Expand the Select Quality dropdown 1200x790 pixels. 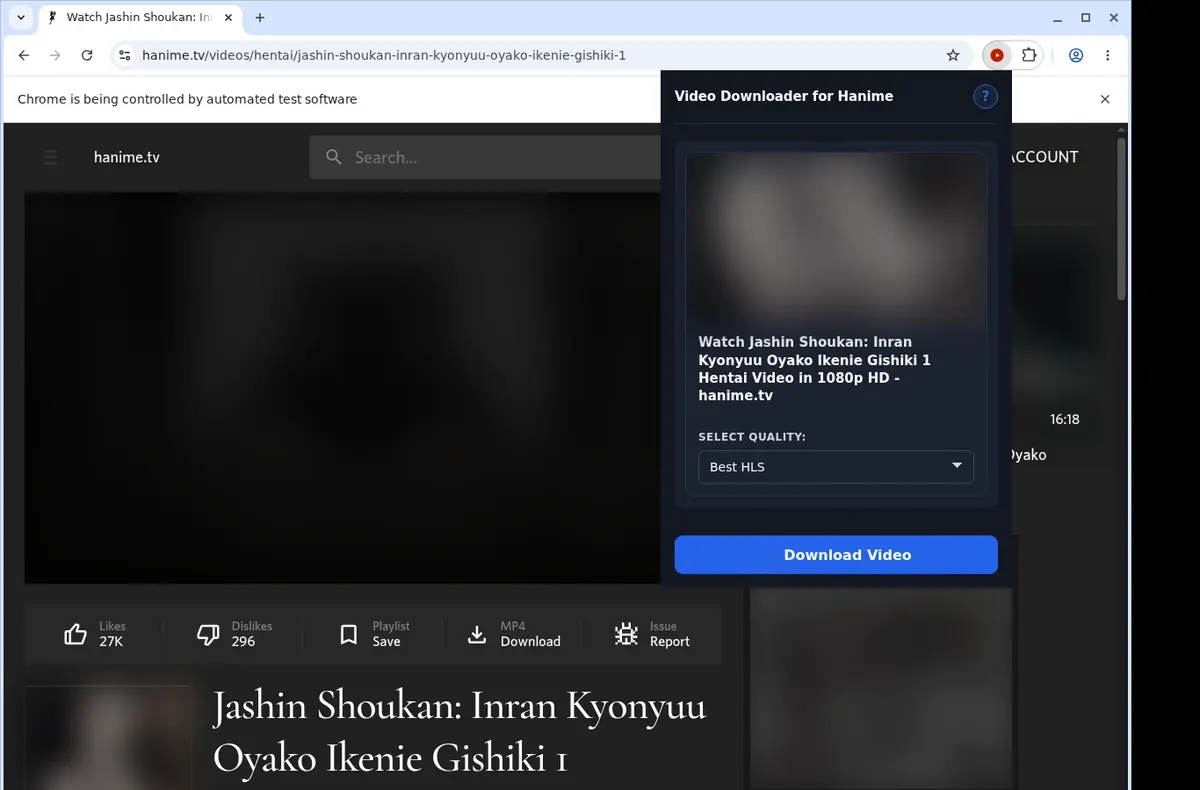(x=836, y=467)
